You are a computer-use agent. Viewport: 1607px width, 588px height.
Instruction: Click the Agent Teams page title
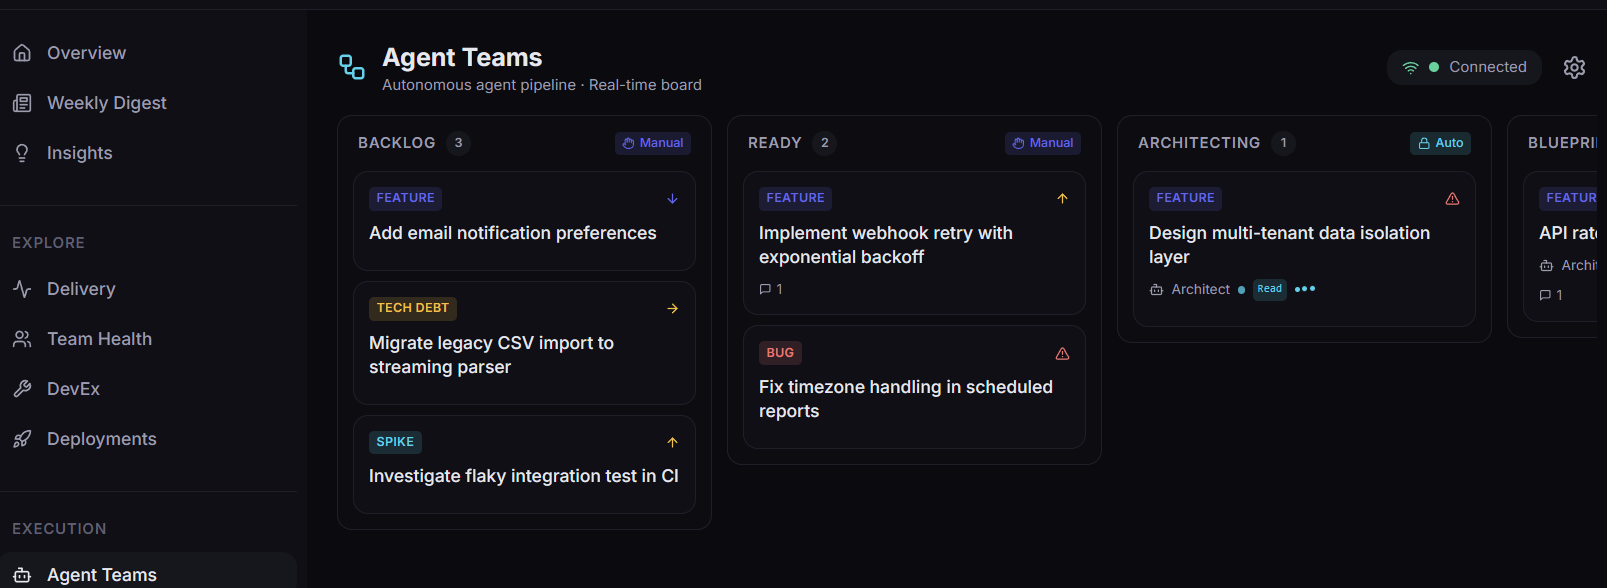point(462,57)
